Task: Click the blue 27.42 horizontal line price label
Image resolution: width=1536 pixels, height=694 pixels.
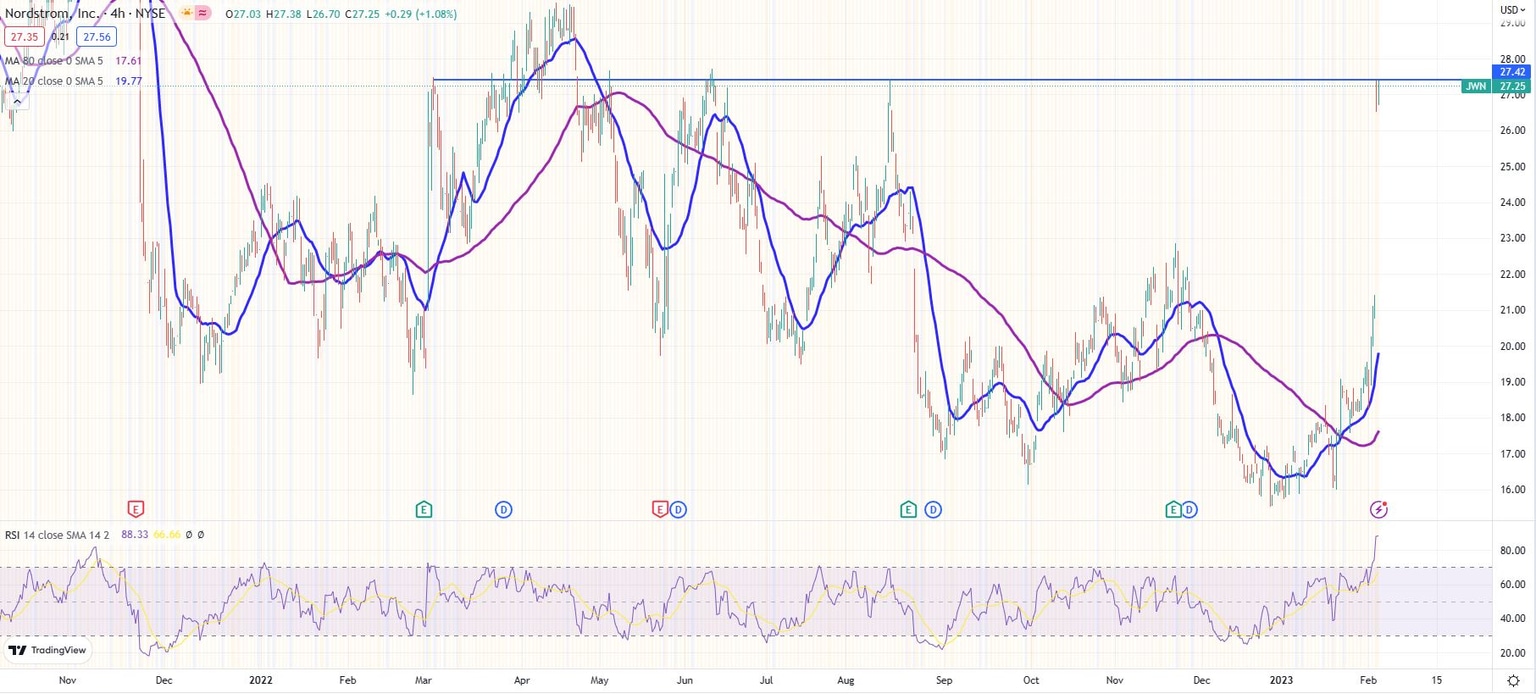Action: [x=1509, y=72]
